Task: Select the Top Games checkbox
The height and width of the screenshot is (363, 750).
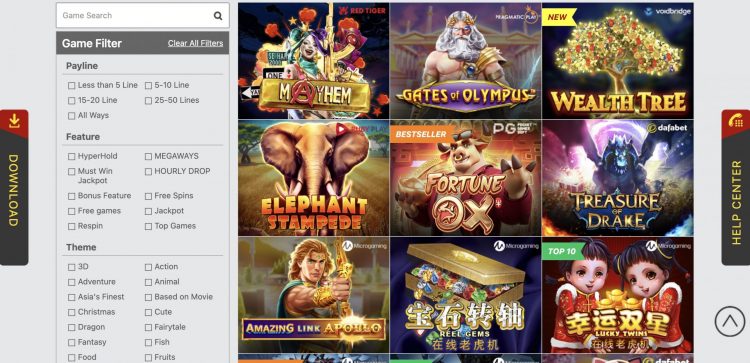Action: tap(148, 227)
